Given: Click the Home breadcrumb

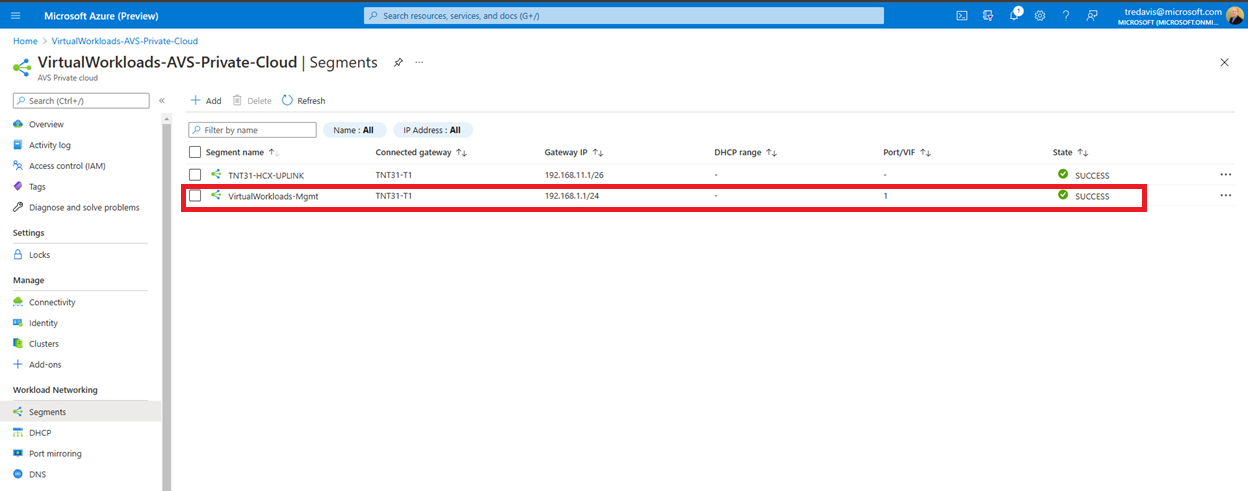Looking at the screenshot, I should (25, 41).
